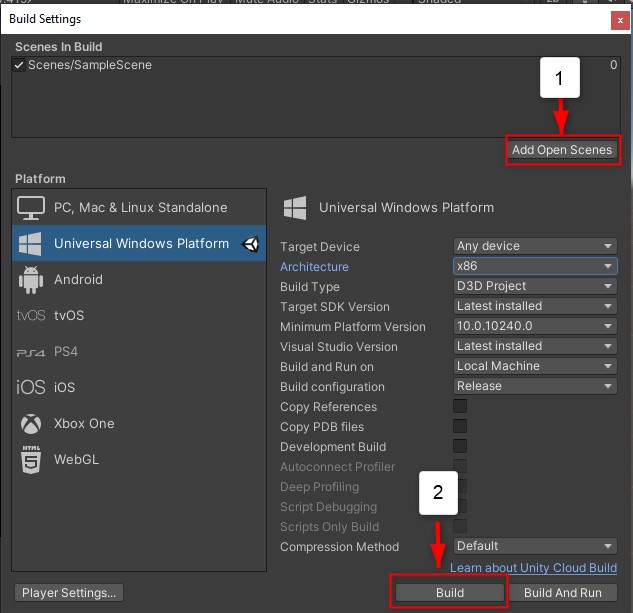Click the Architecture label
633x613 pixels.
314,267
